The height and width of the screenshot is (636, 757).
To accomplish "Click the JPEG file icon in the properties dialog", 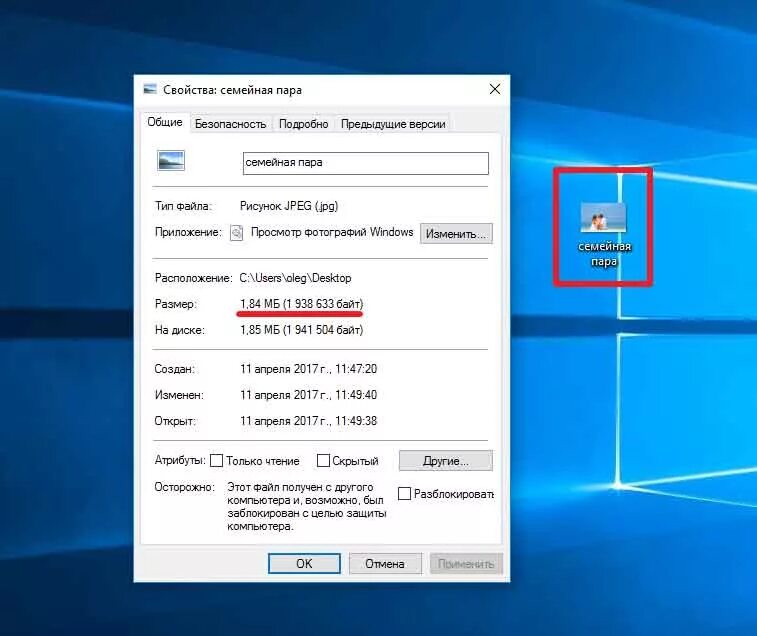I will [x=171, y=161].
